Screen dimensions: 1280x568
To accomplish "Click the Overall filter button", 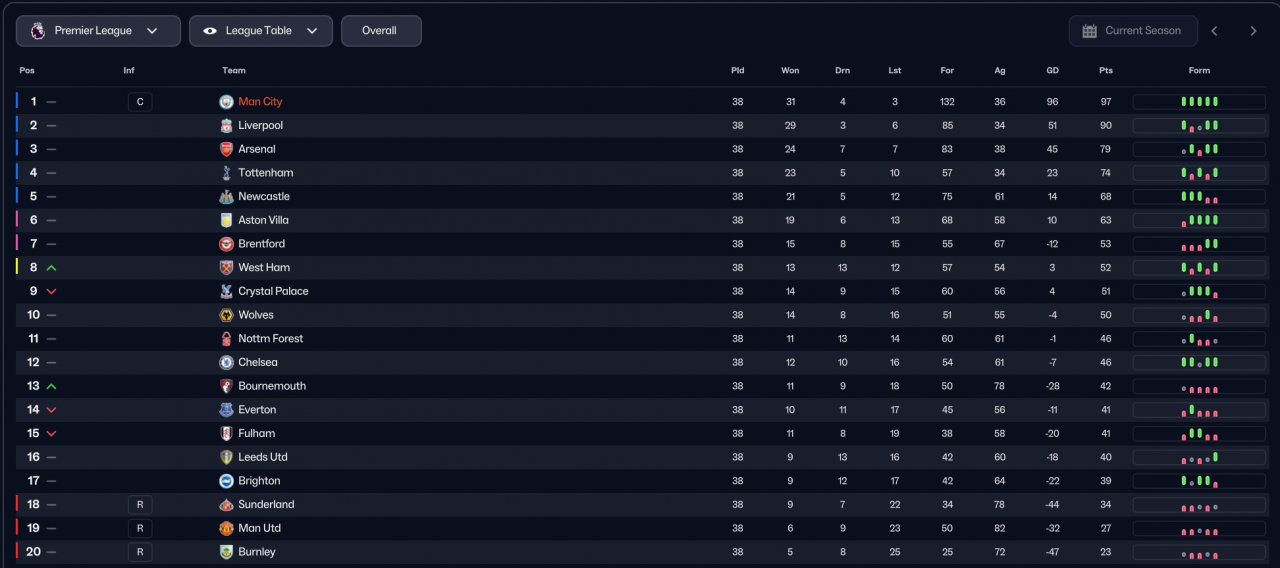I will [x=381, y=31].
